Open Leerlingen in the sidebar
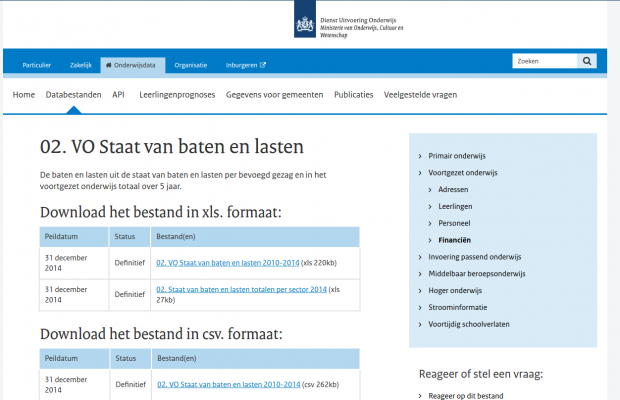Screen dimensions: 620x400 pos(455,206)
